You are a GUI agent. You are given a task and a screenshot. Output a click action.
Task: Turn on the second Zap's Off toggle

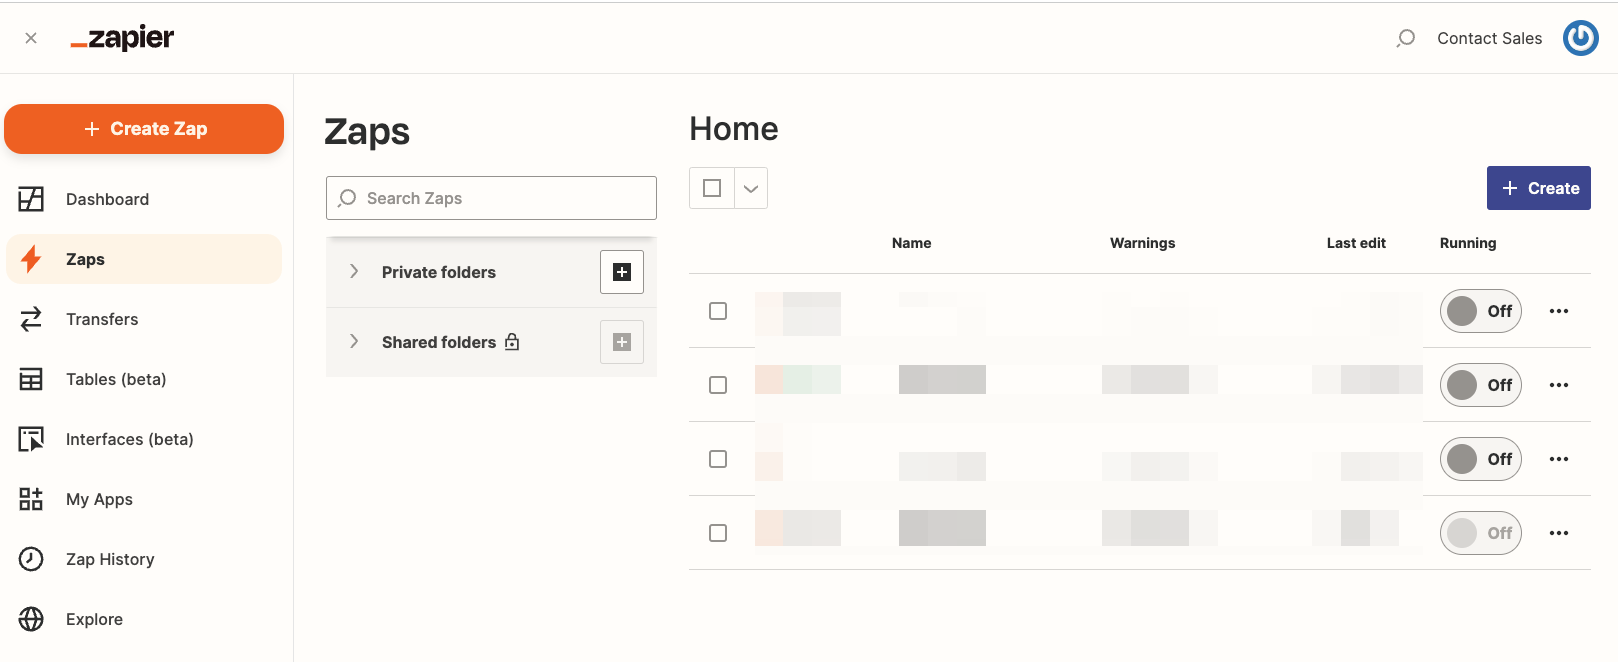coord(1481,385)
